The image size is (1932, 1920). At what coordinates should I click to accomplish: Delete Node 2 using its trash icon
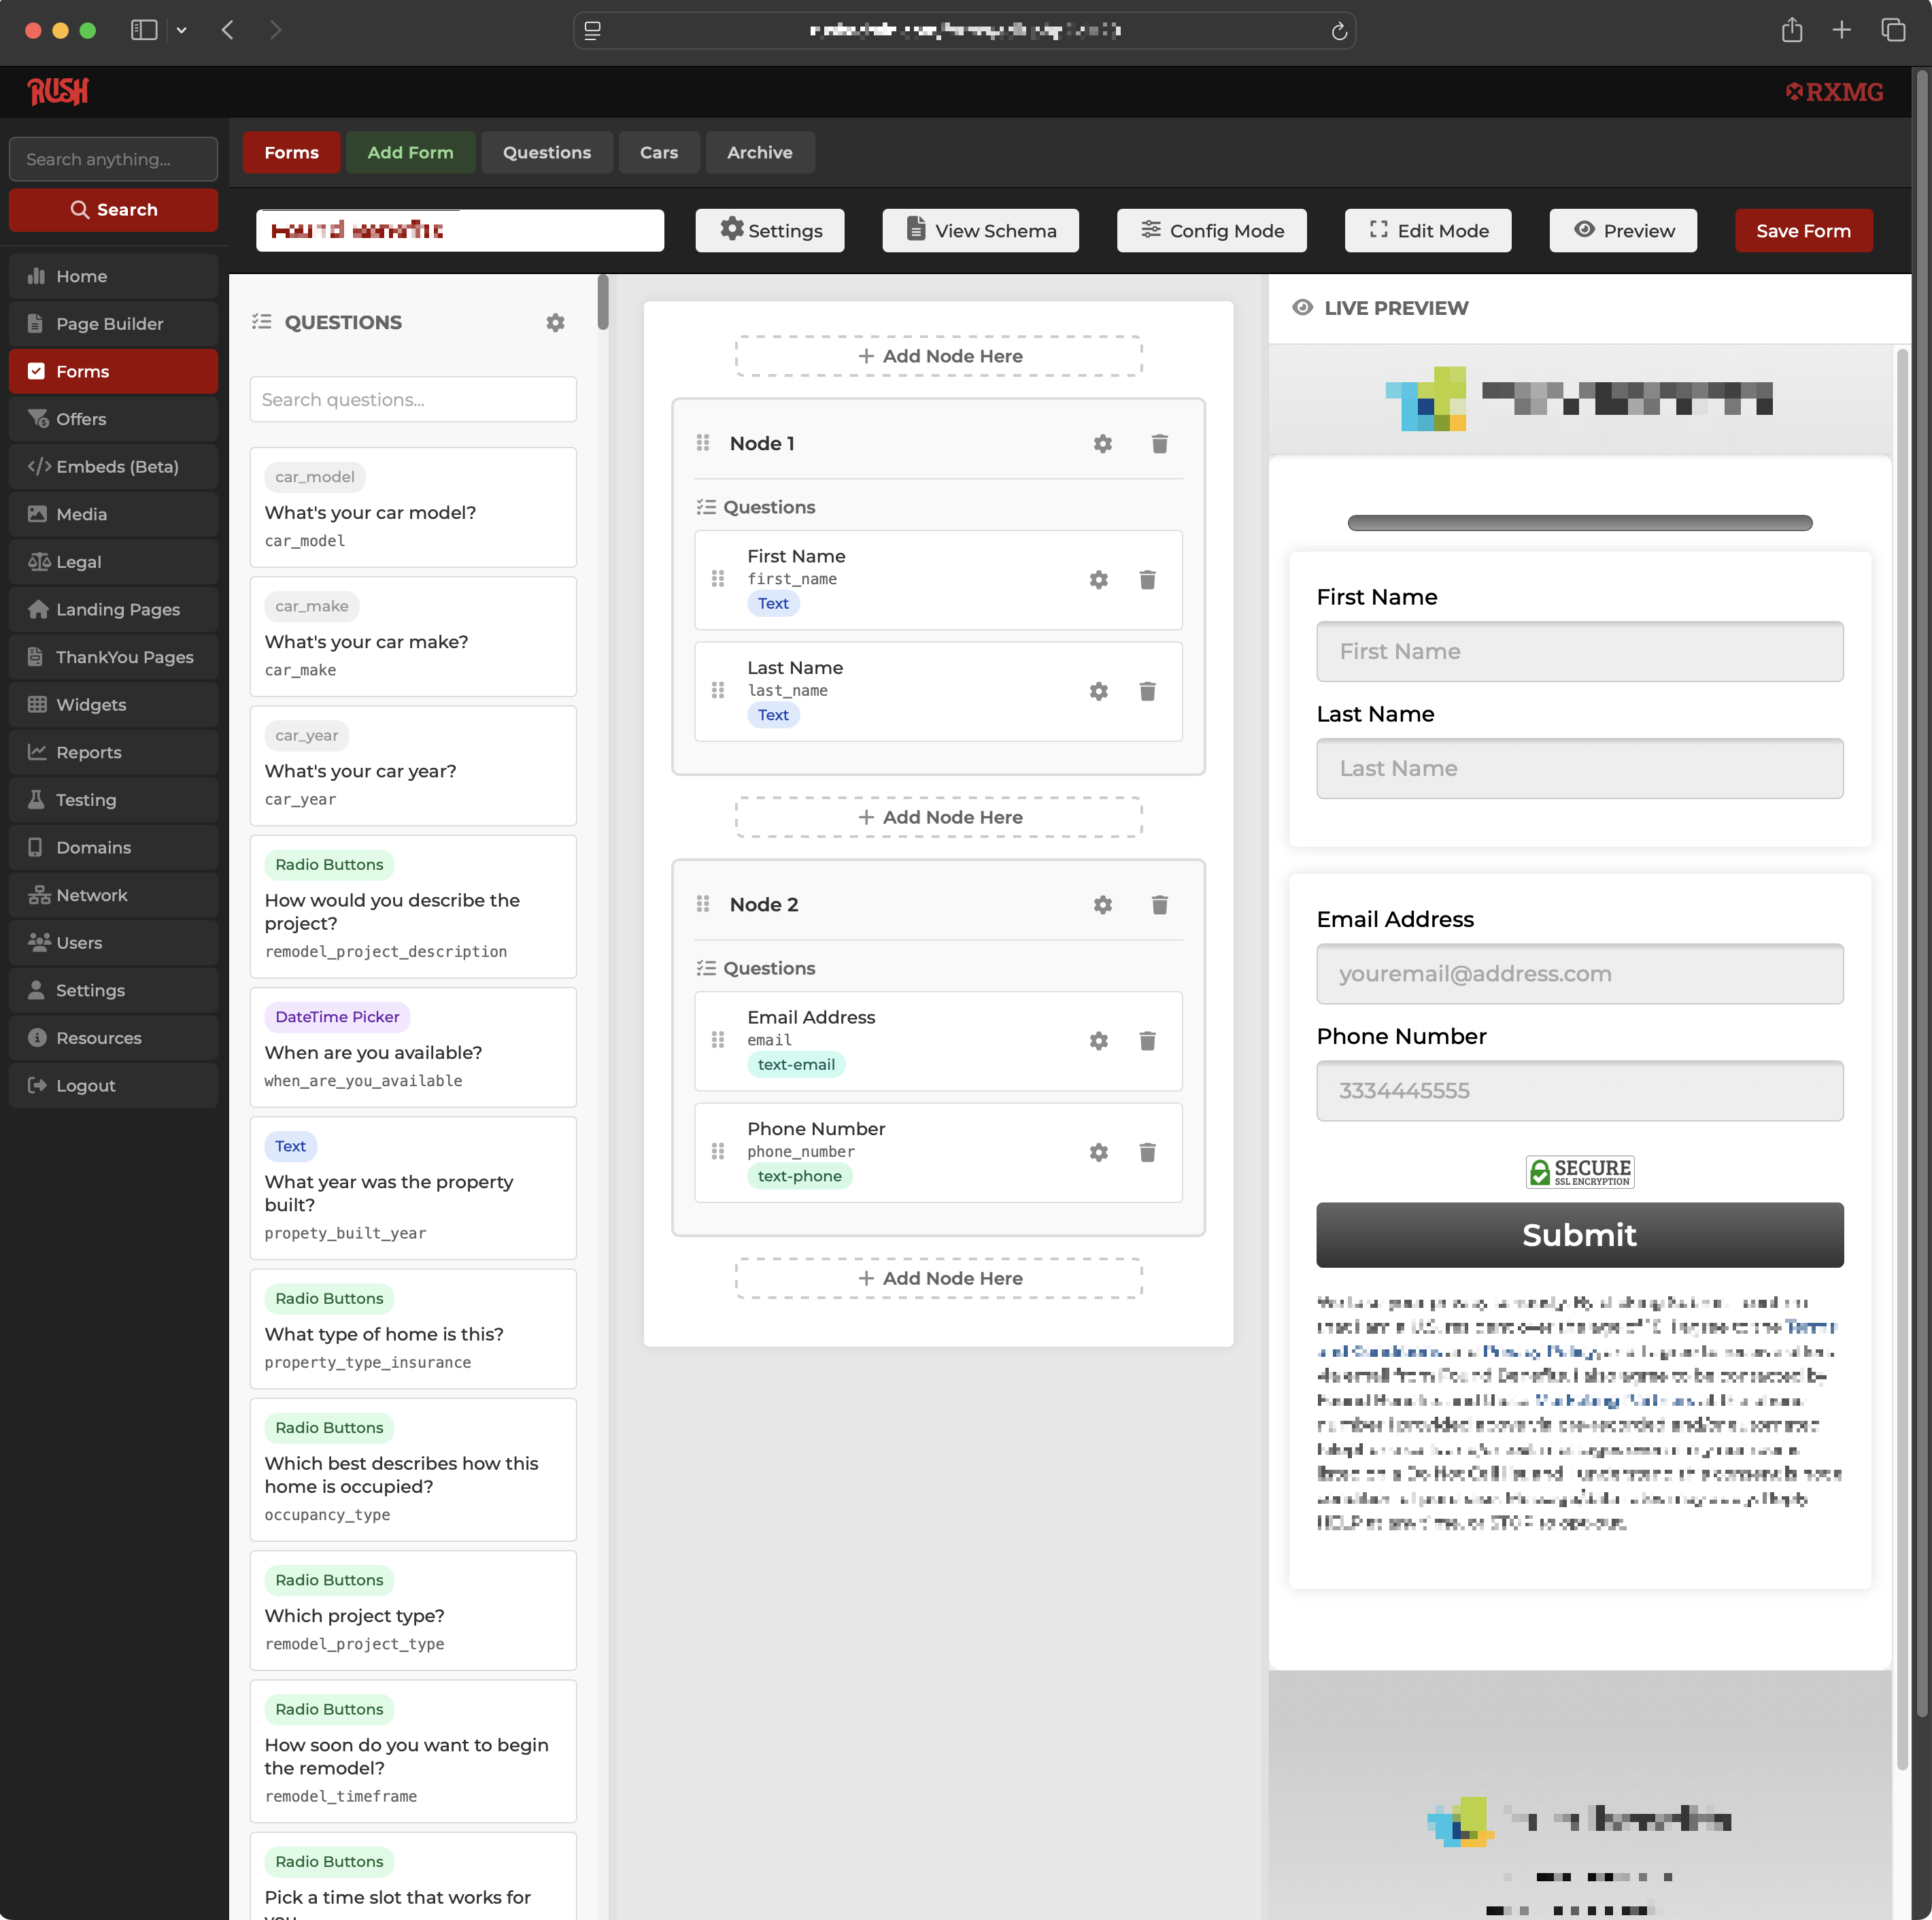pyautogui.click(x=1160, y=904)
